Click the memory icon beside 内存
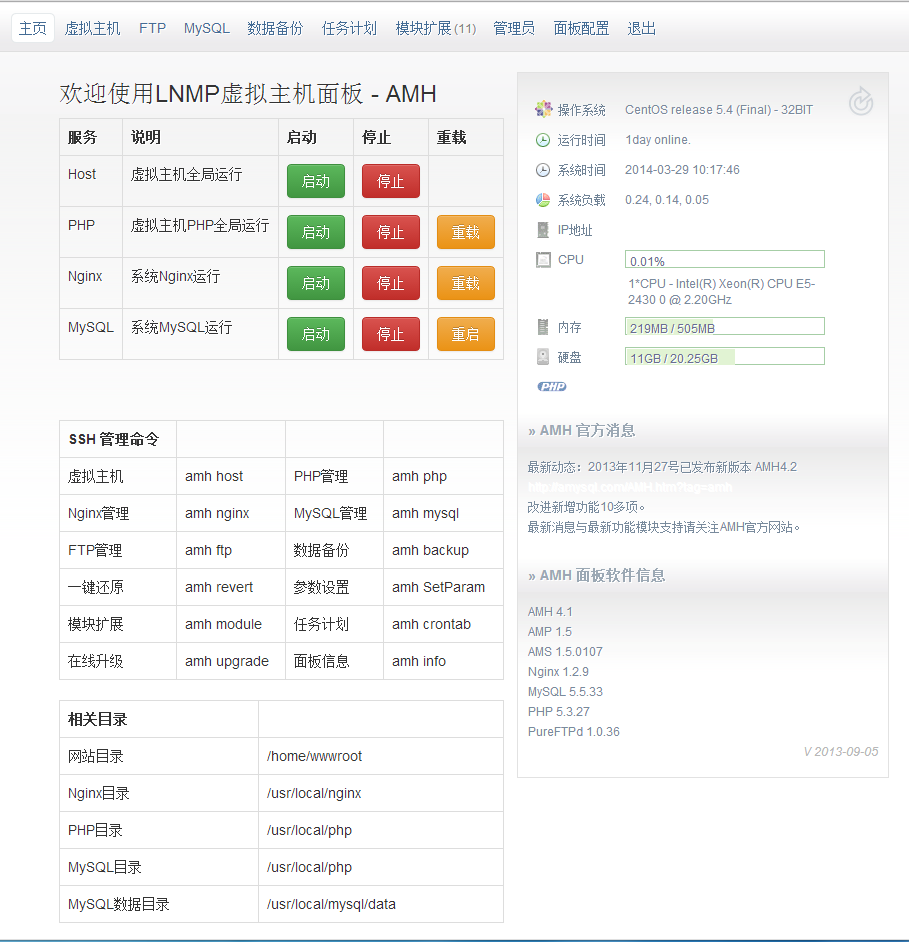 coord(543,327)
